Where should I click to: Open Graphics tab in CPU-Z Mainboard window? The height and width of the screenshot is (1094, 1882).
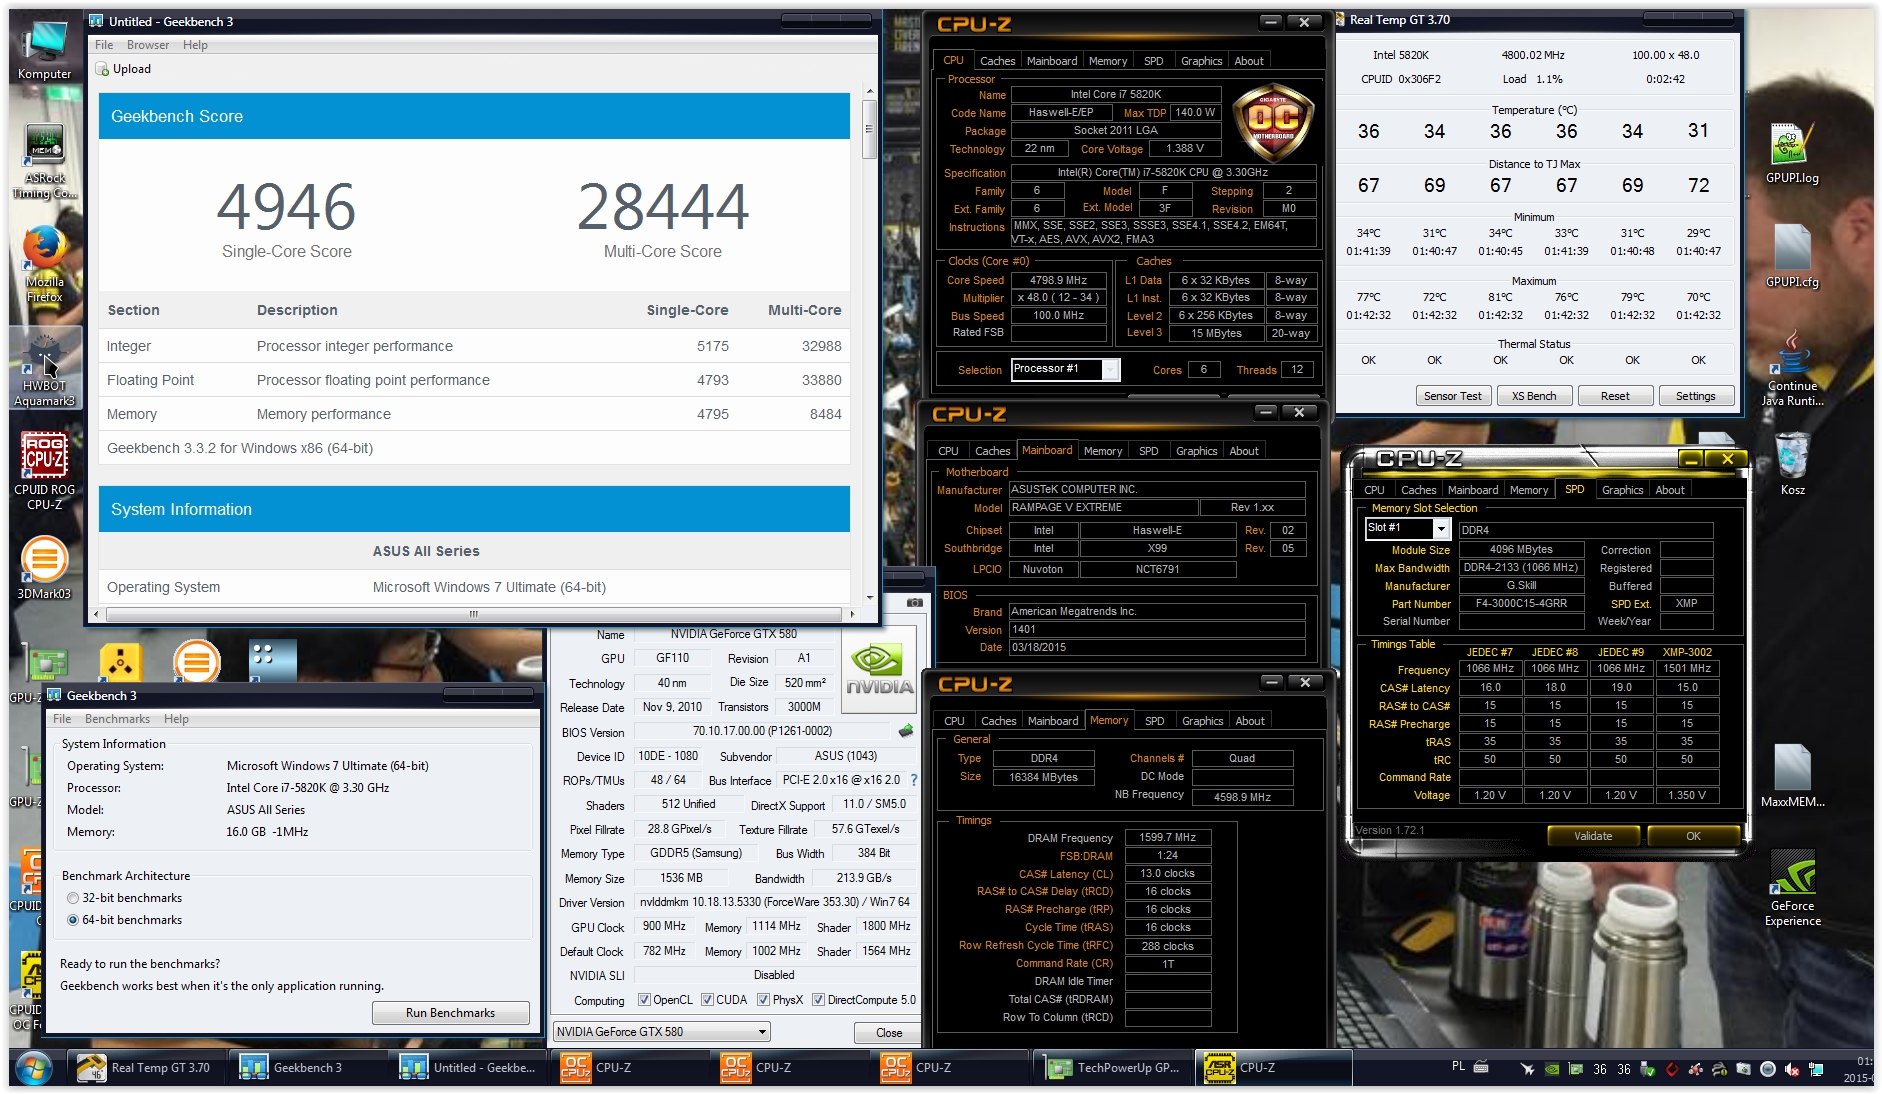click(x=1196, y=451)
